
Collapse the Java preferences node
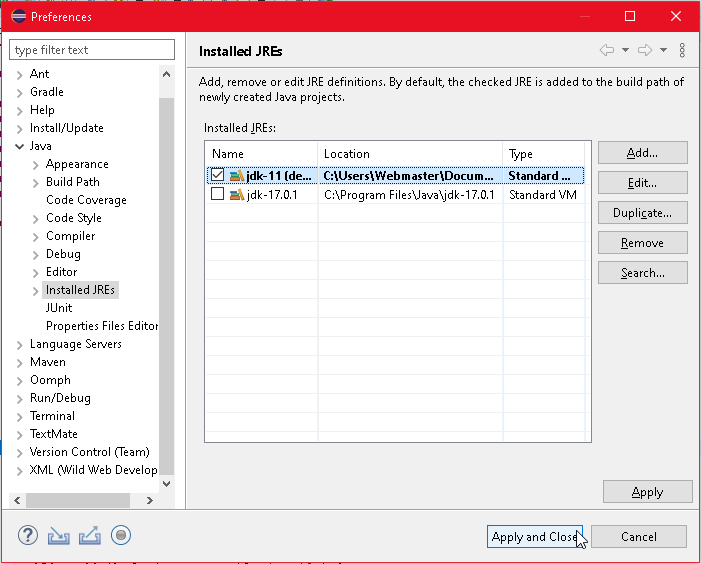(x=19, y=146)
